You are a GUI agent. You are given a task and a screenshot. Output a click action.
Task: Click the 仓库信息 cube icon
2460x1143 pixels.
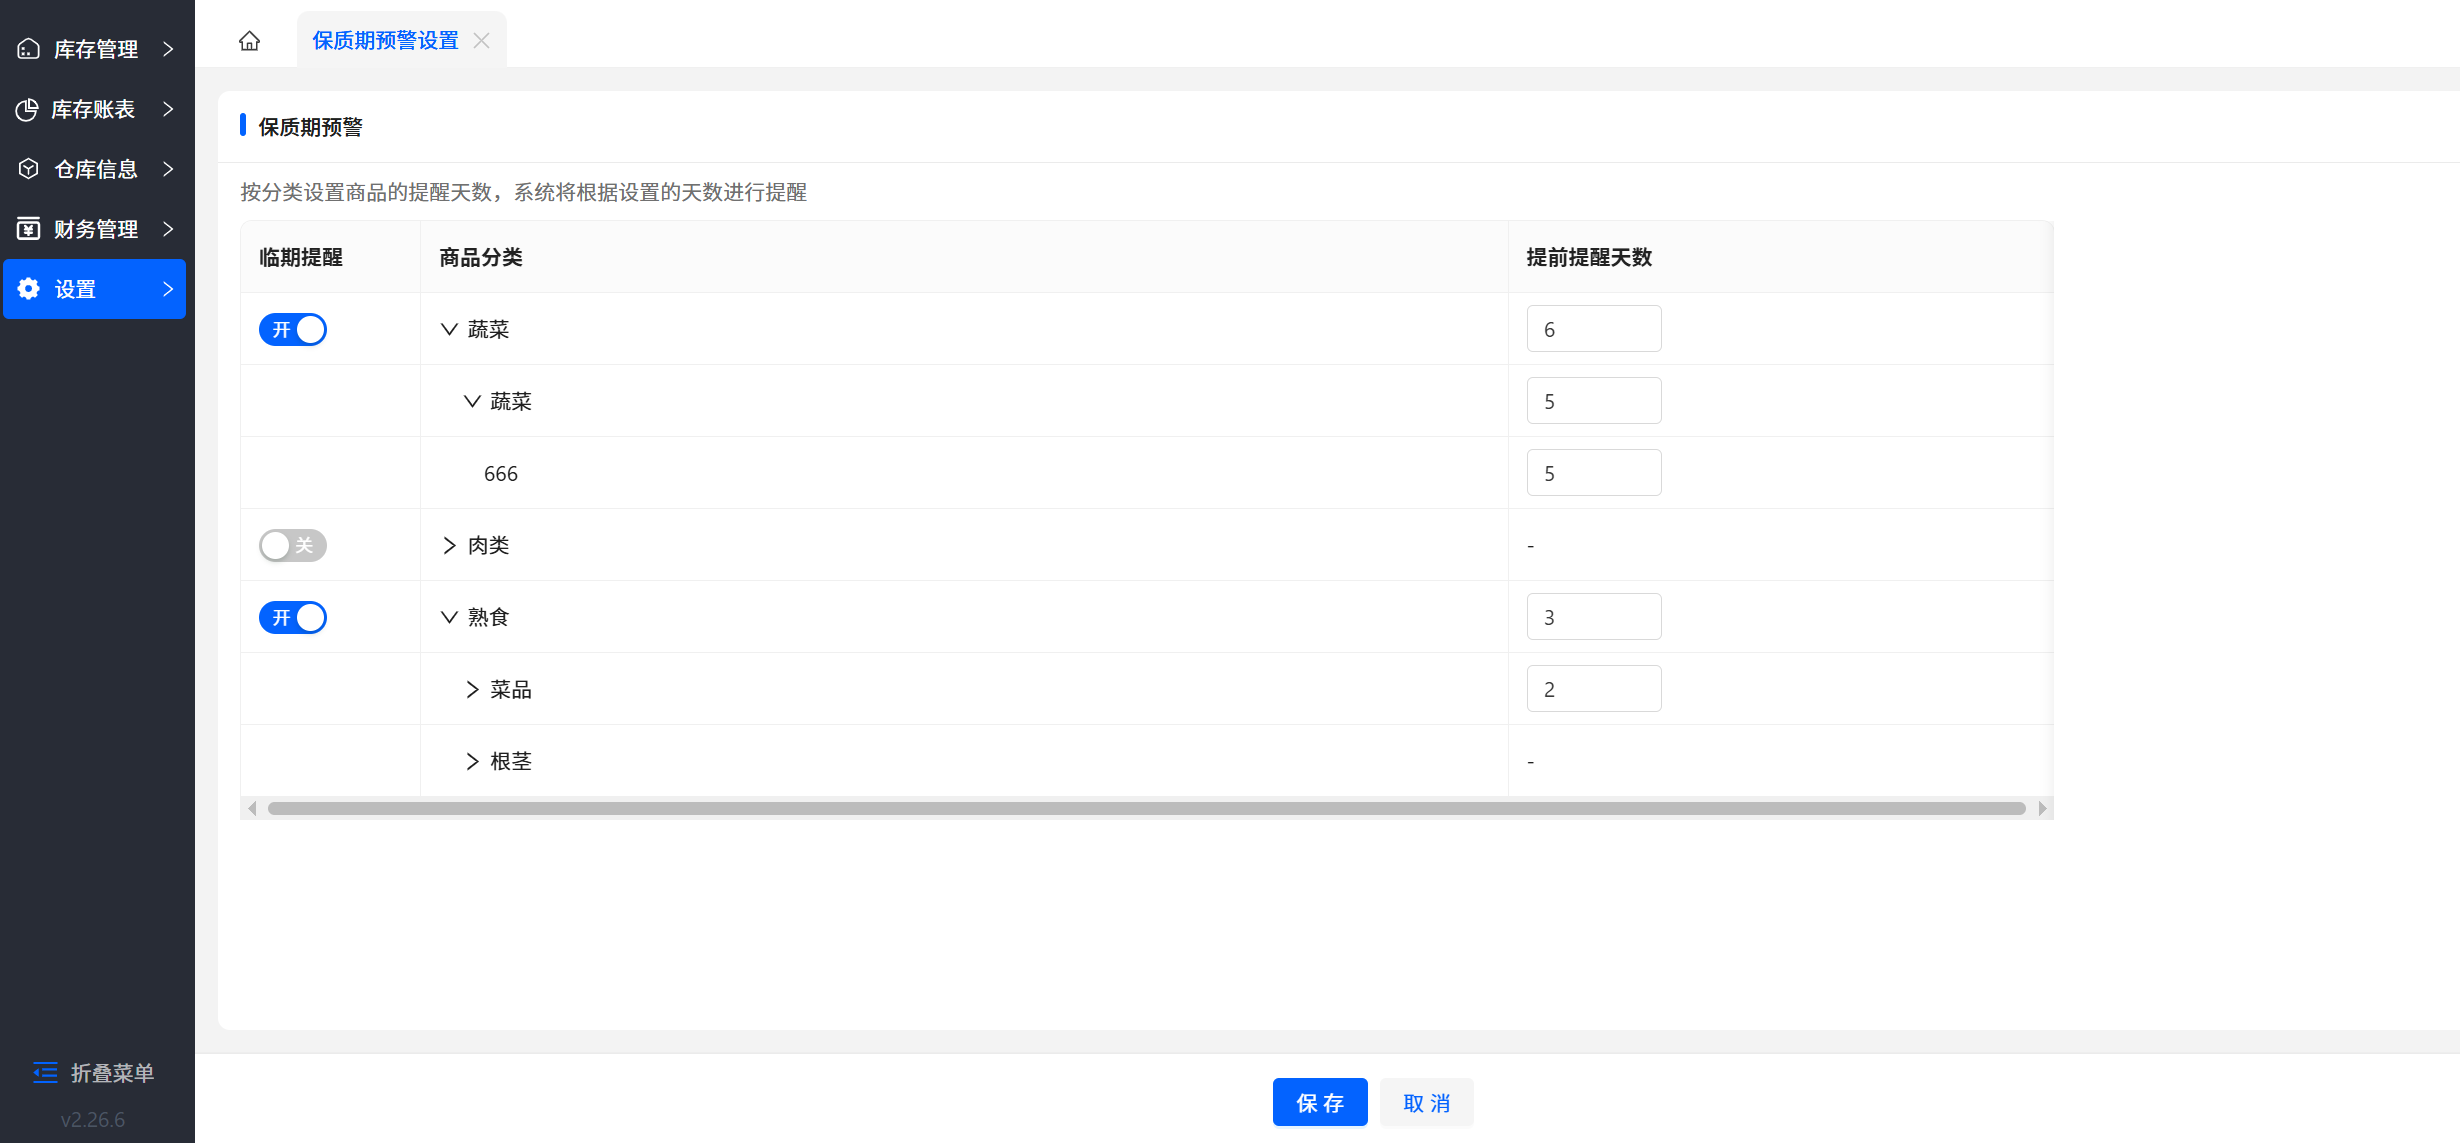29,169
